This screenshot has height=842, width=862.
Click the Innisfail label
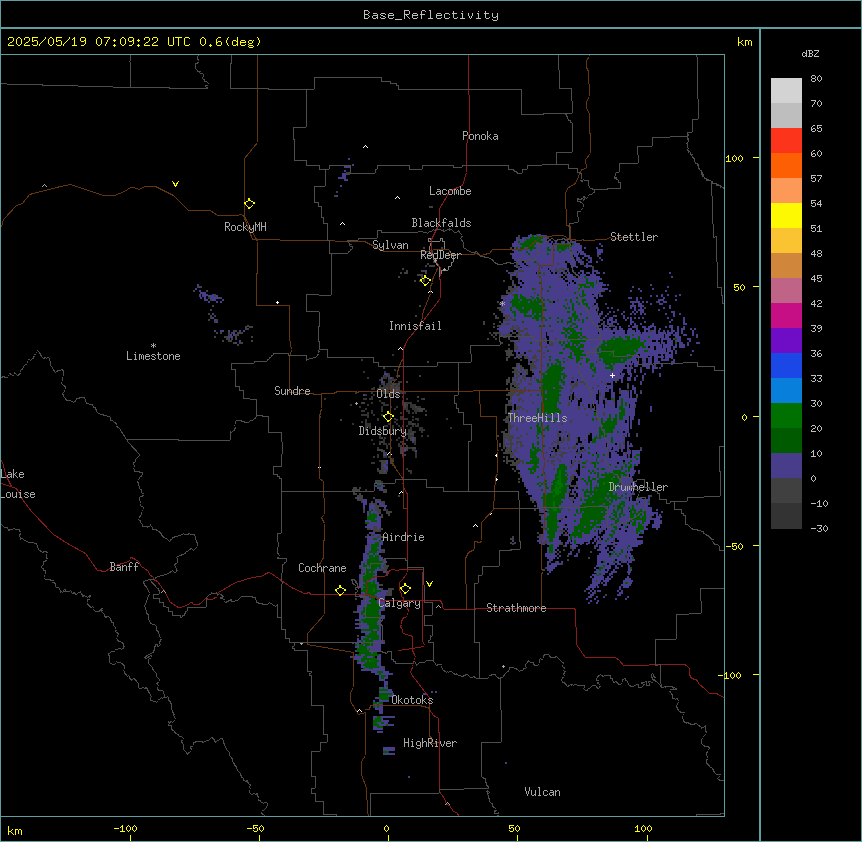coord(415,326)
